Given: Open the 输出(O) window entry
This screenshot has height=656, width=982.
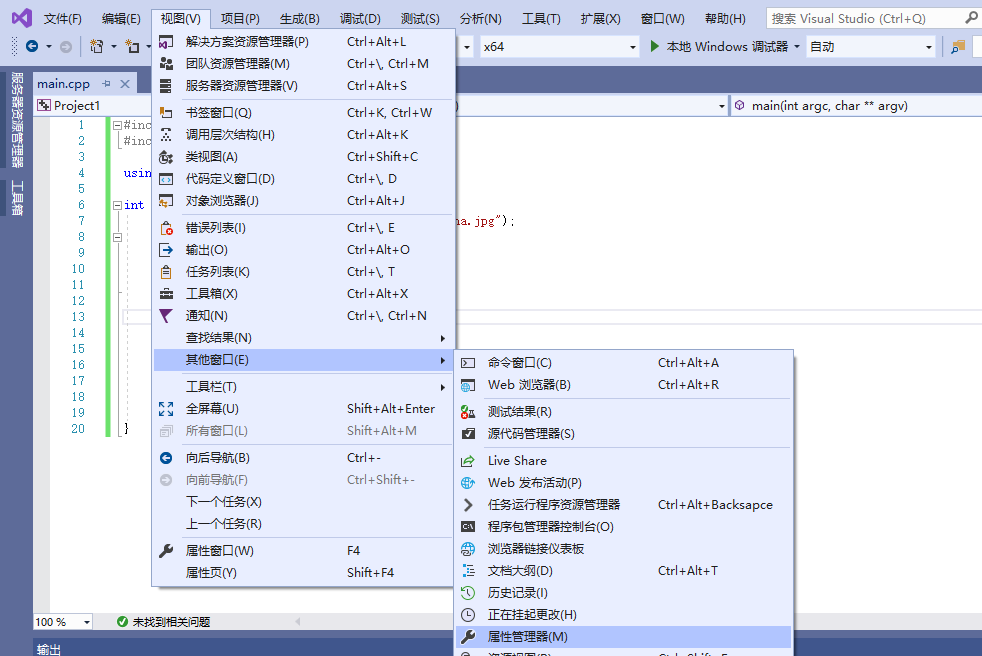Looking at the screenshot, I should (303, 250).
